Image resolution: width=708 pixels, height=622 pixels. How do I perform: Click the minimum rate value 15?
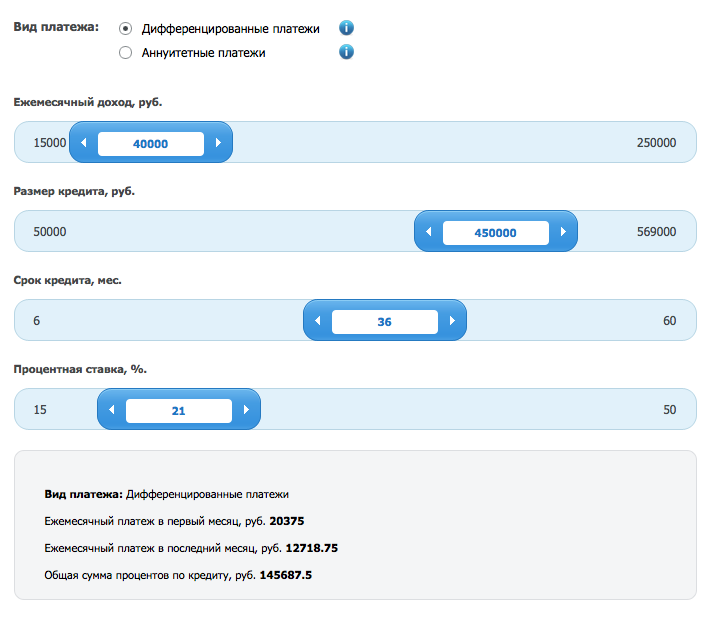[40, 409]
